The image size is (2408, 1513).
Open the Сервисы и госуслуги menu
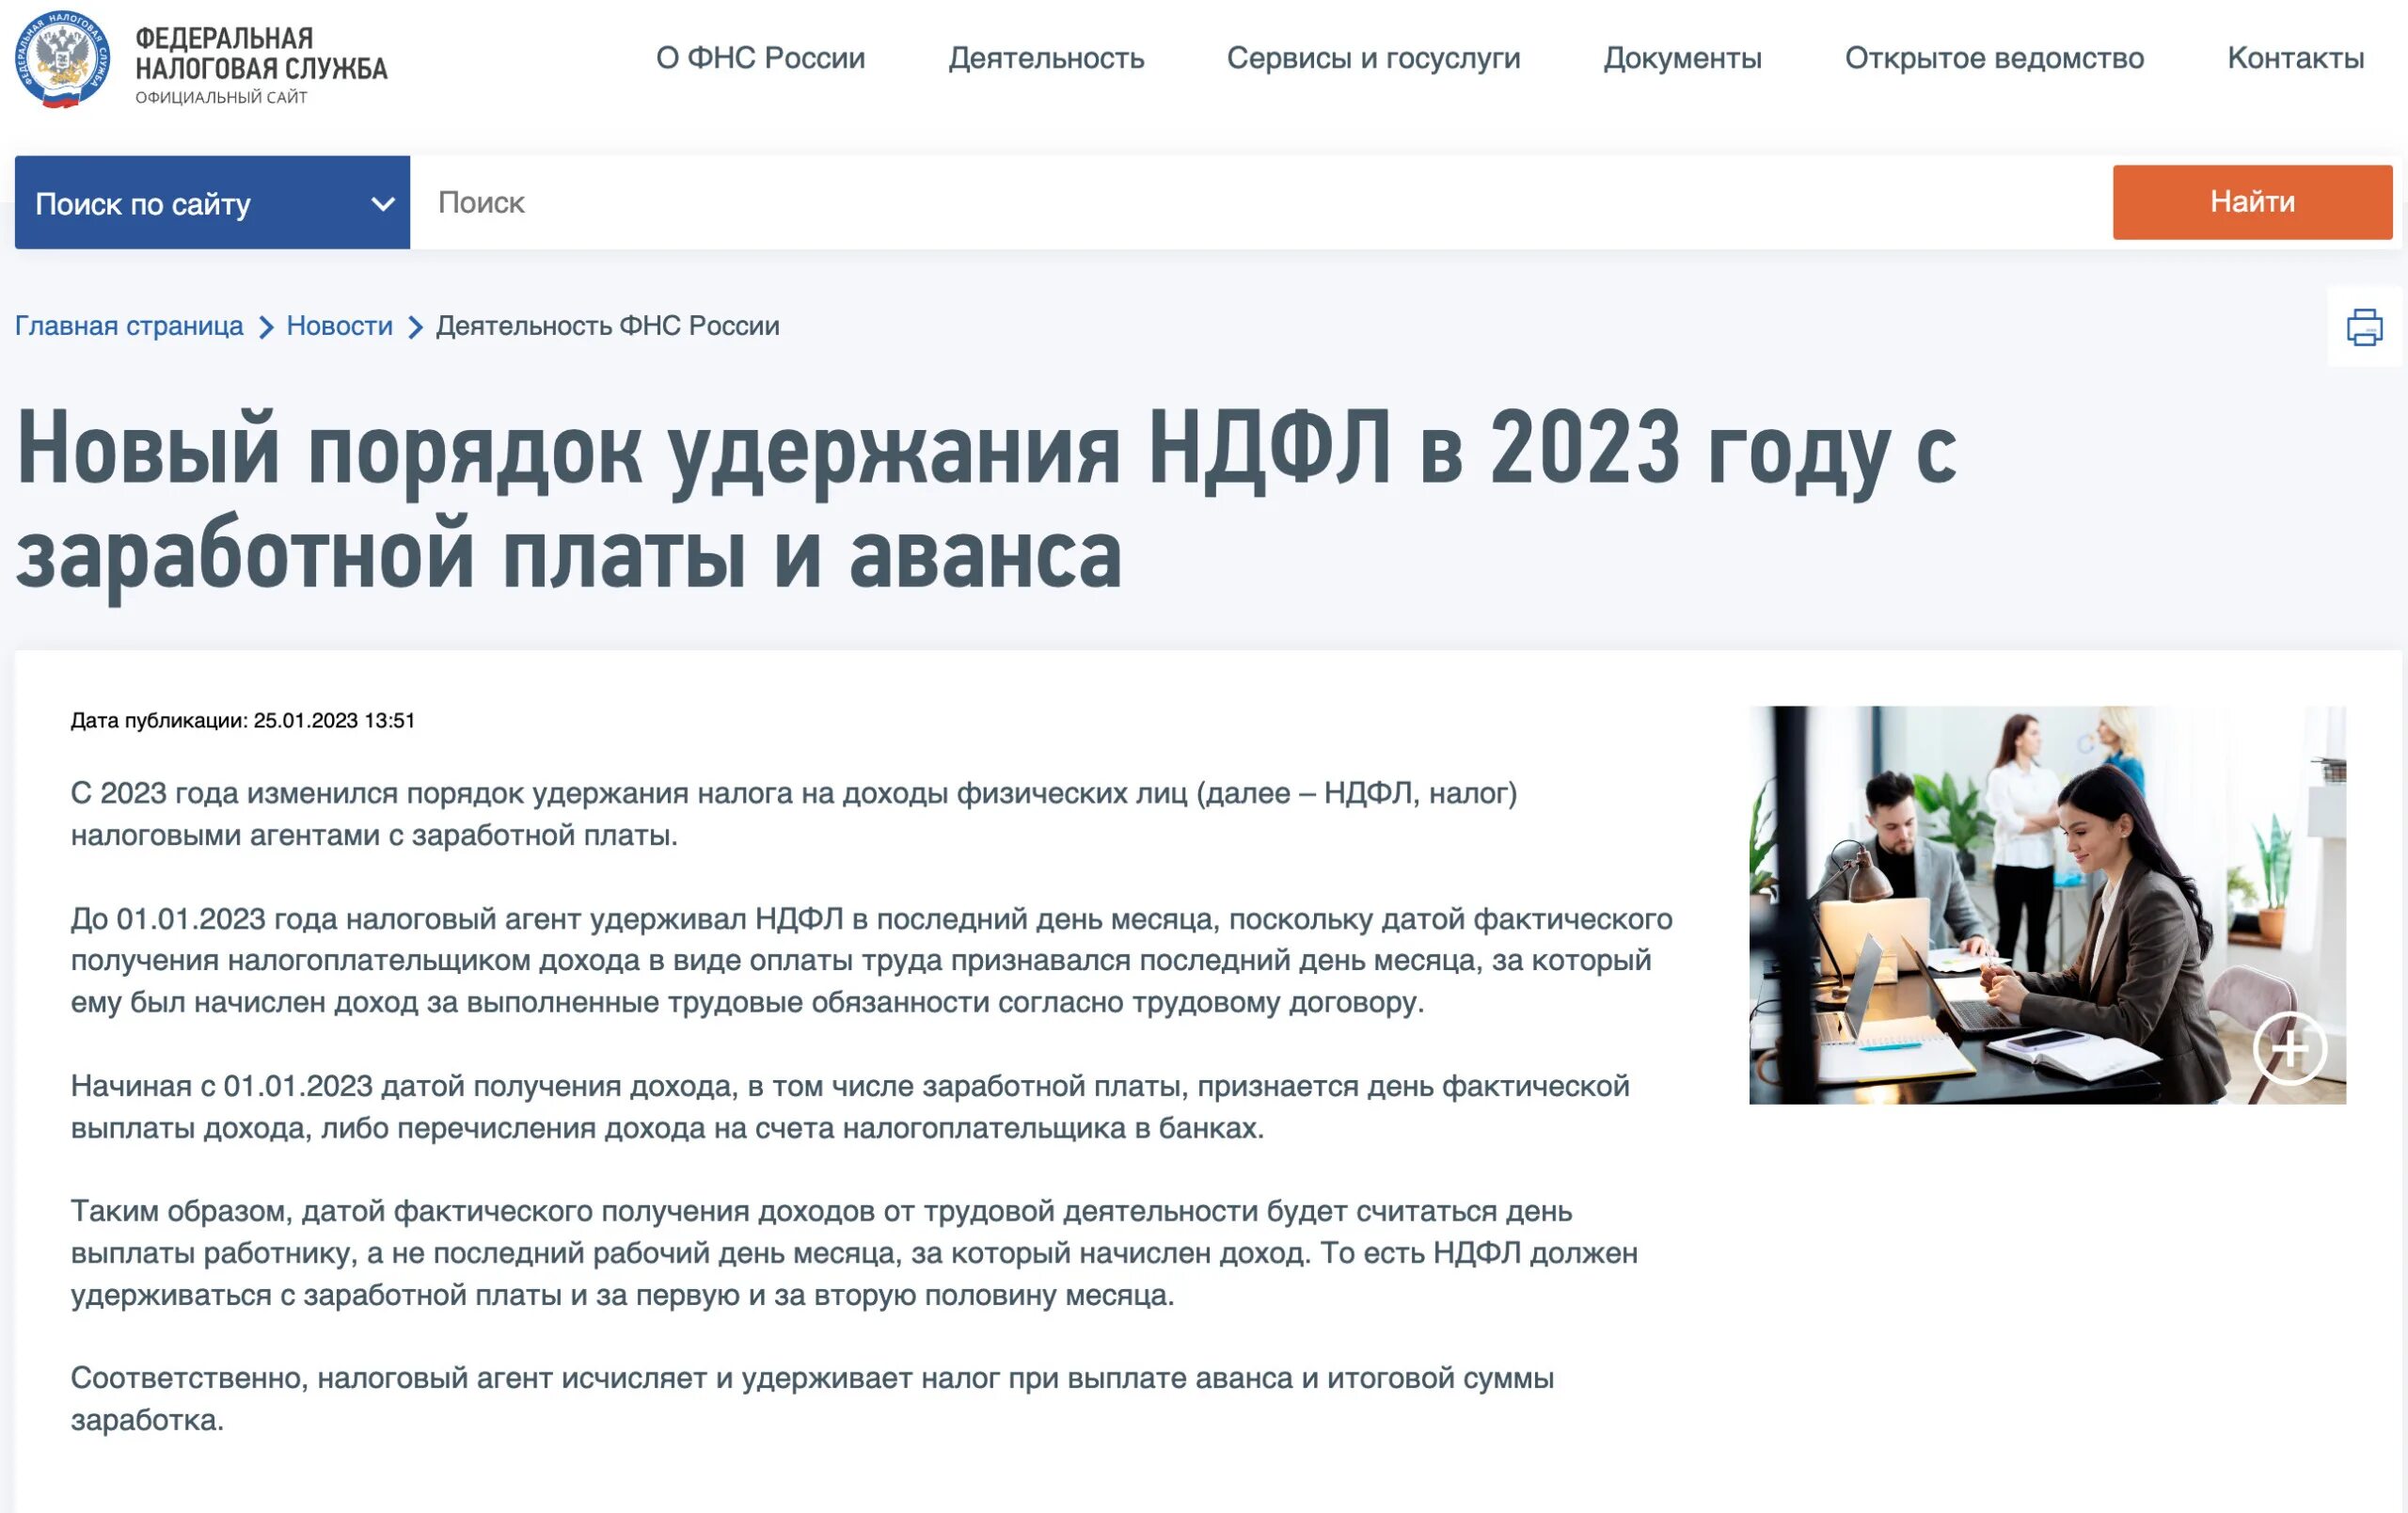click(x=1373, y=58)
